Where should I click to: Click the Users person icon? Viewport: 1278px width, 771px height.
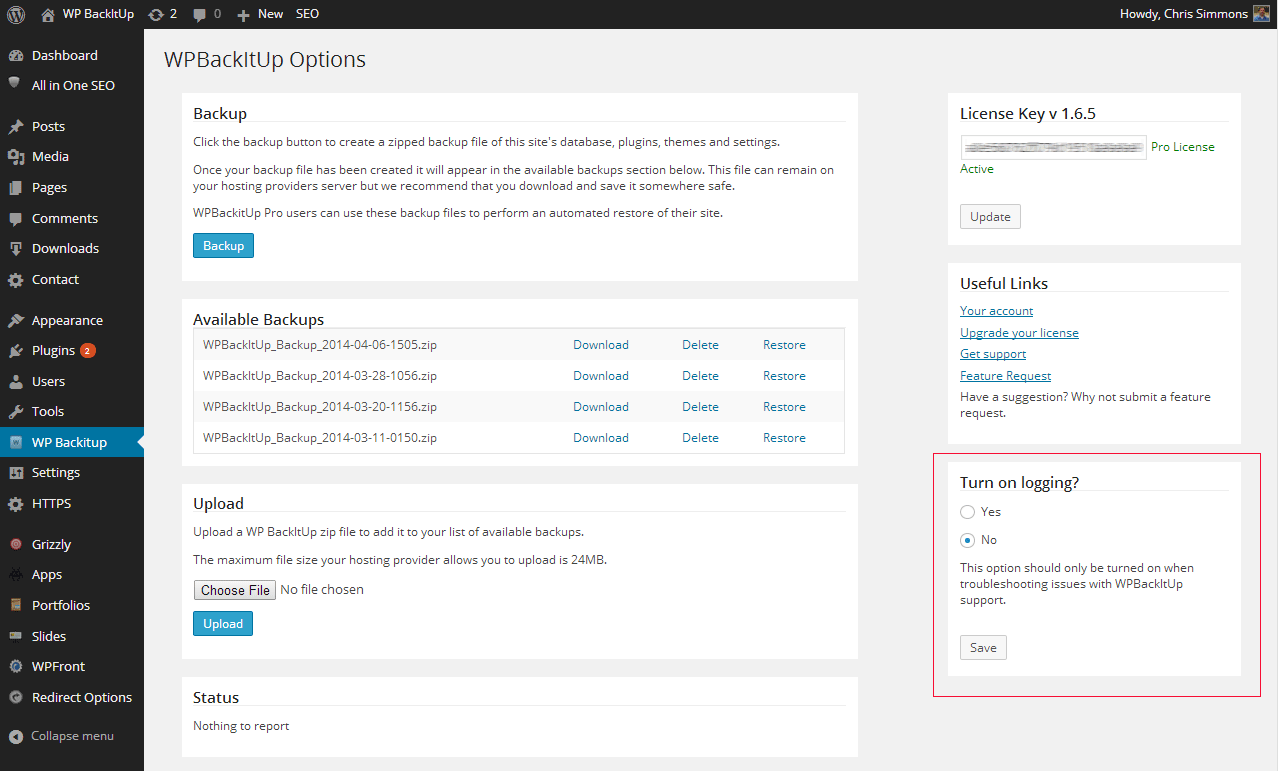tap(15, 381)
